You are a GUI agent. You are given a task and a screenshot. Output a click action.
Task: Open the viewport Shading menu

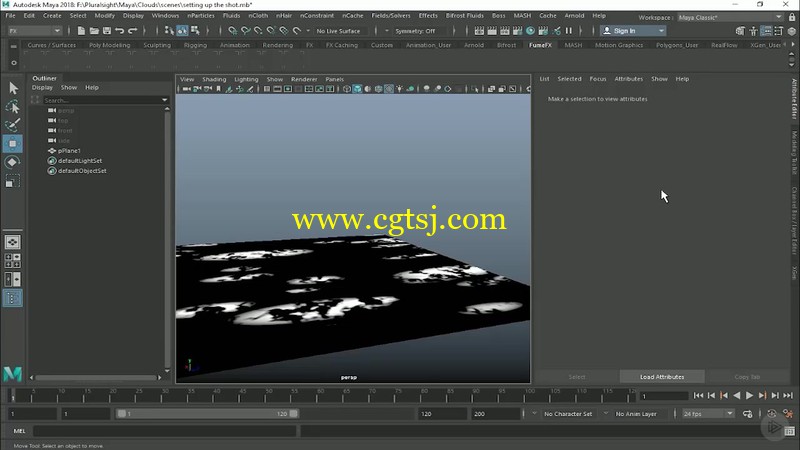[x=214, y=80]
